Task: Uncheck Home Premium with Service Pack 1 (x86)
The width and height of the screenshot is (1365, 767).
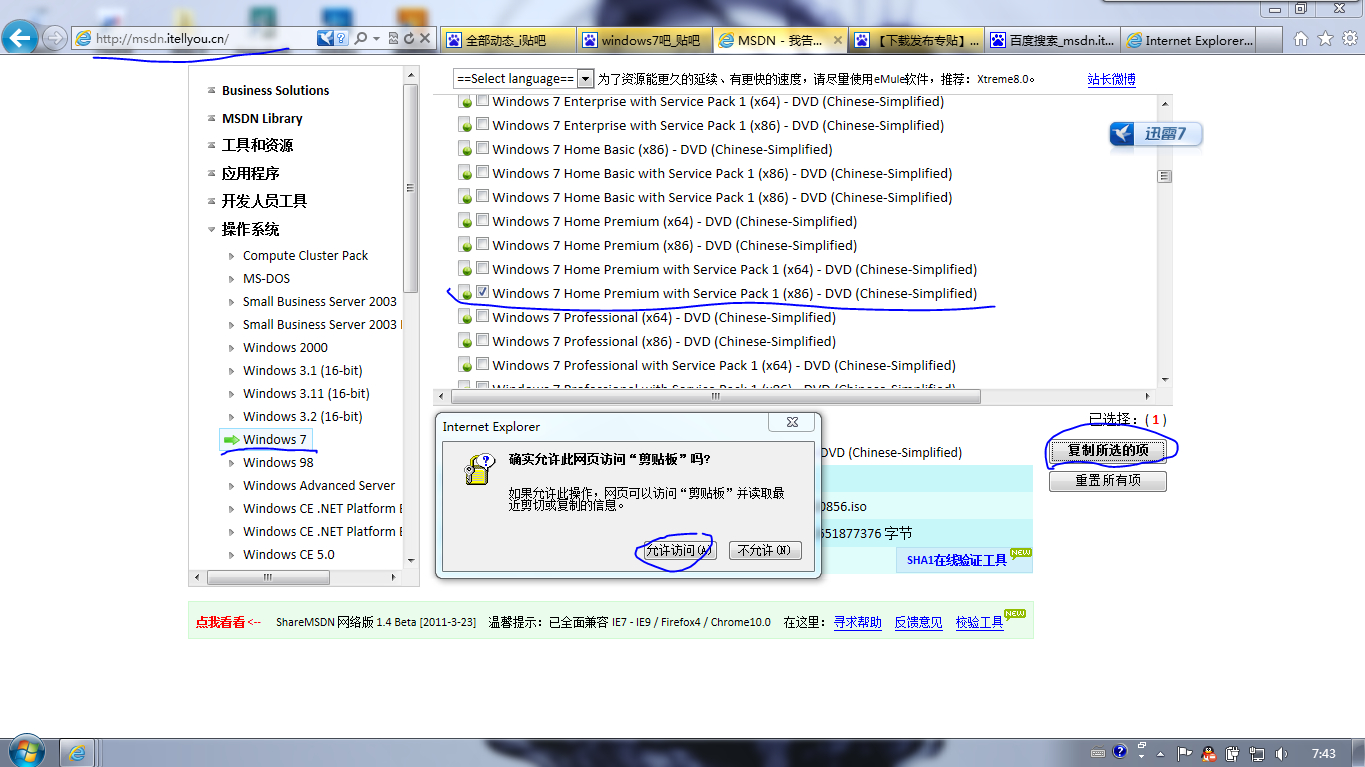Action: click(x=483, y=293)
